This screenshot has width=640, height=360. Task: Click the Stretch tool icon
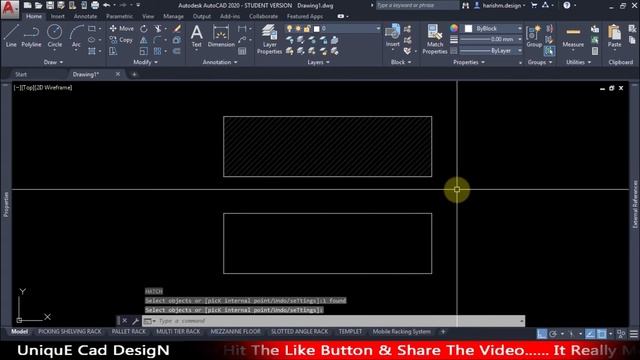(113, 51)
